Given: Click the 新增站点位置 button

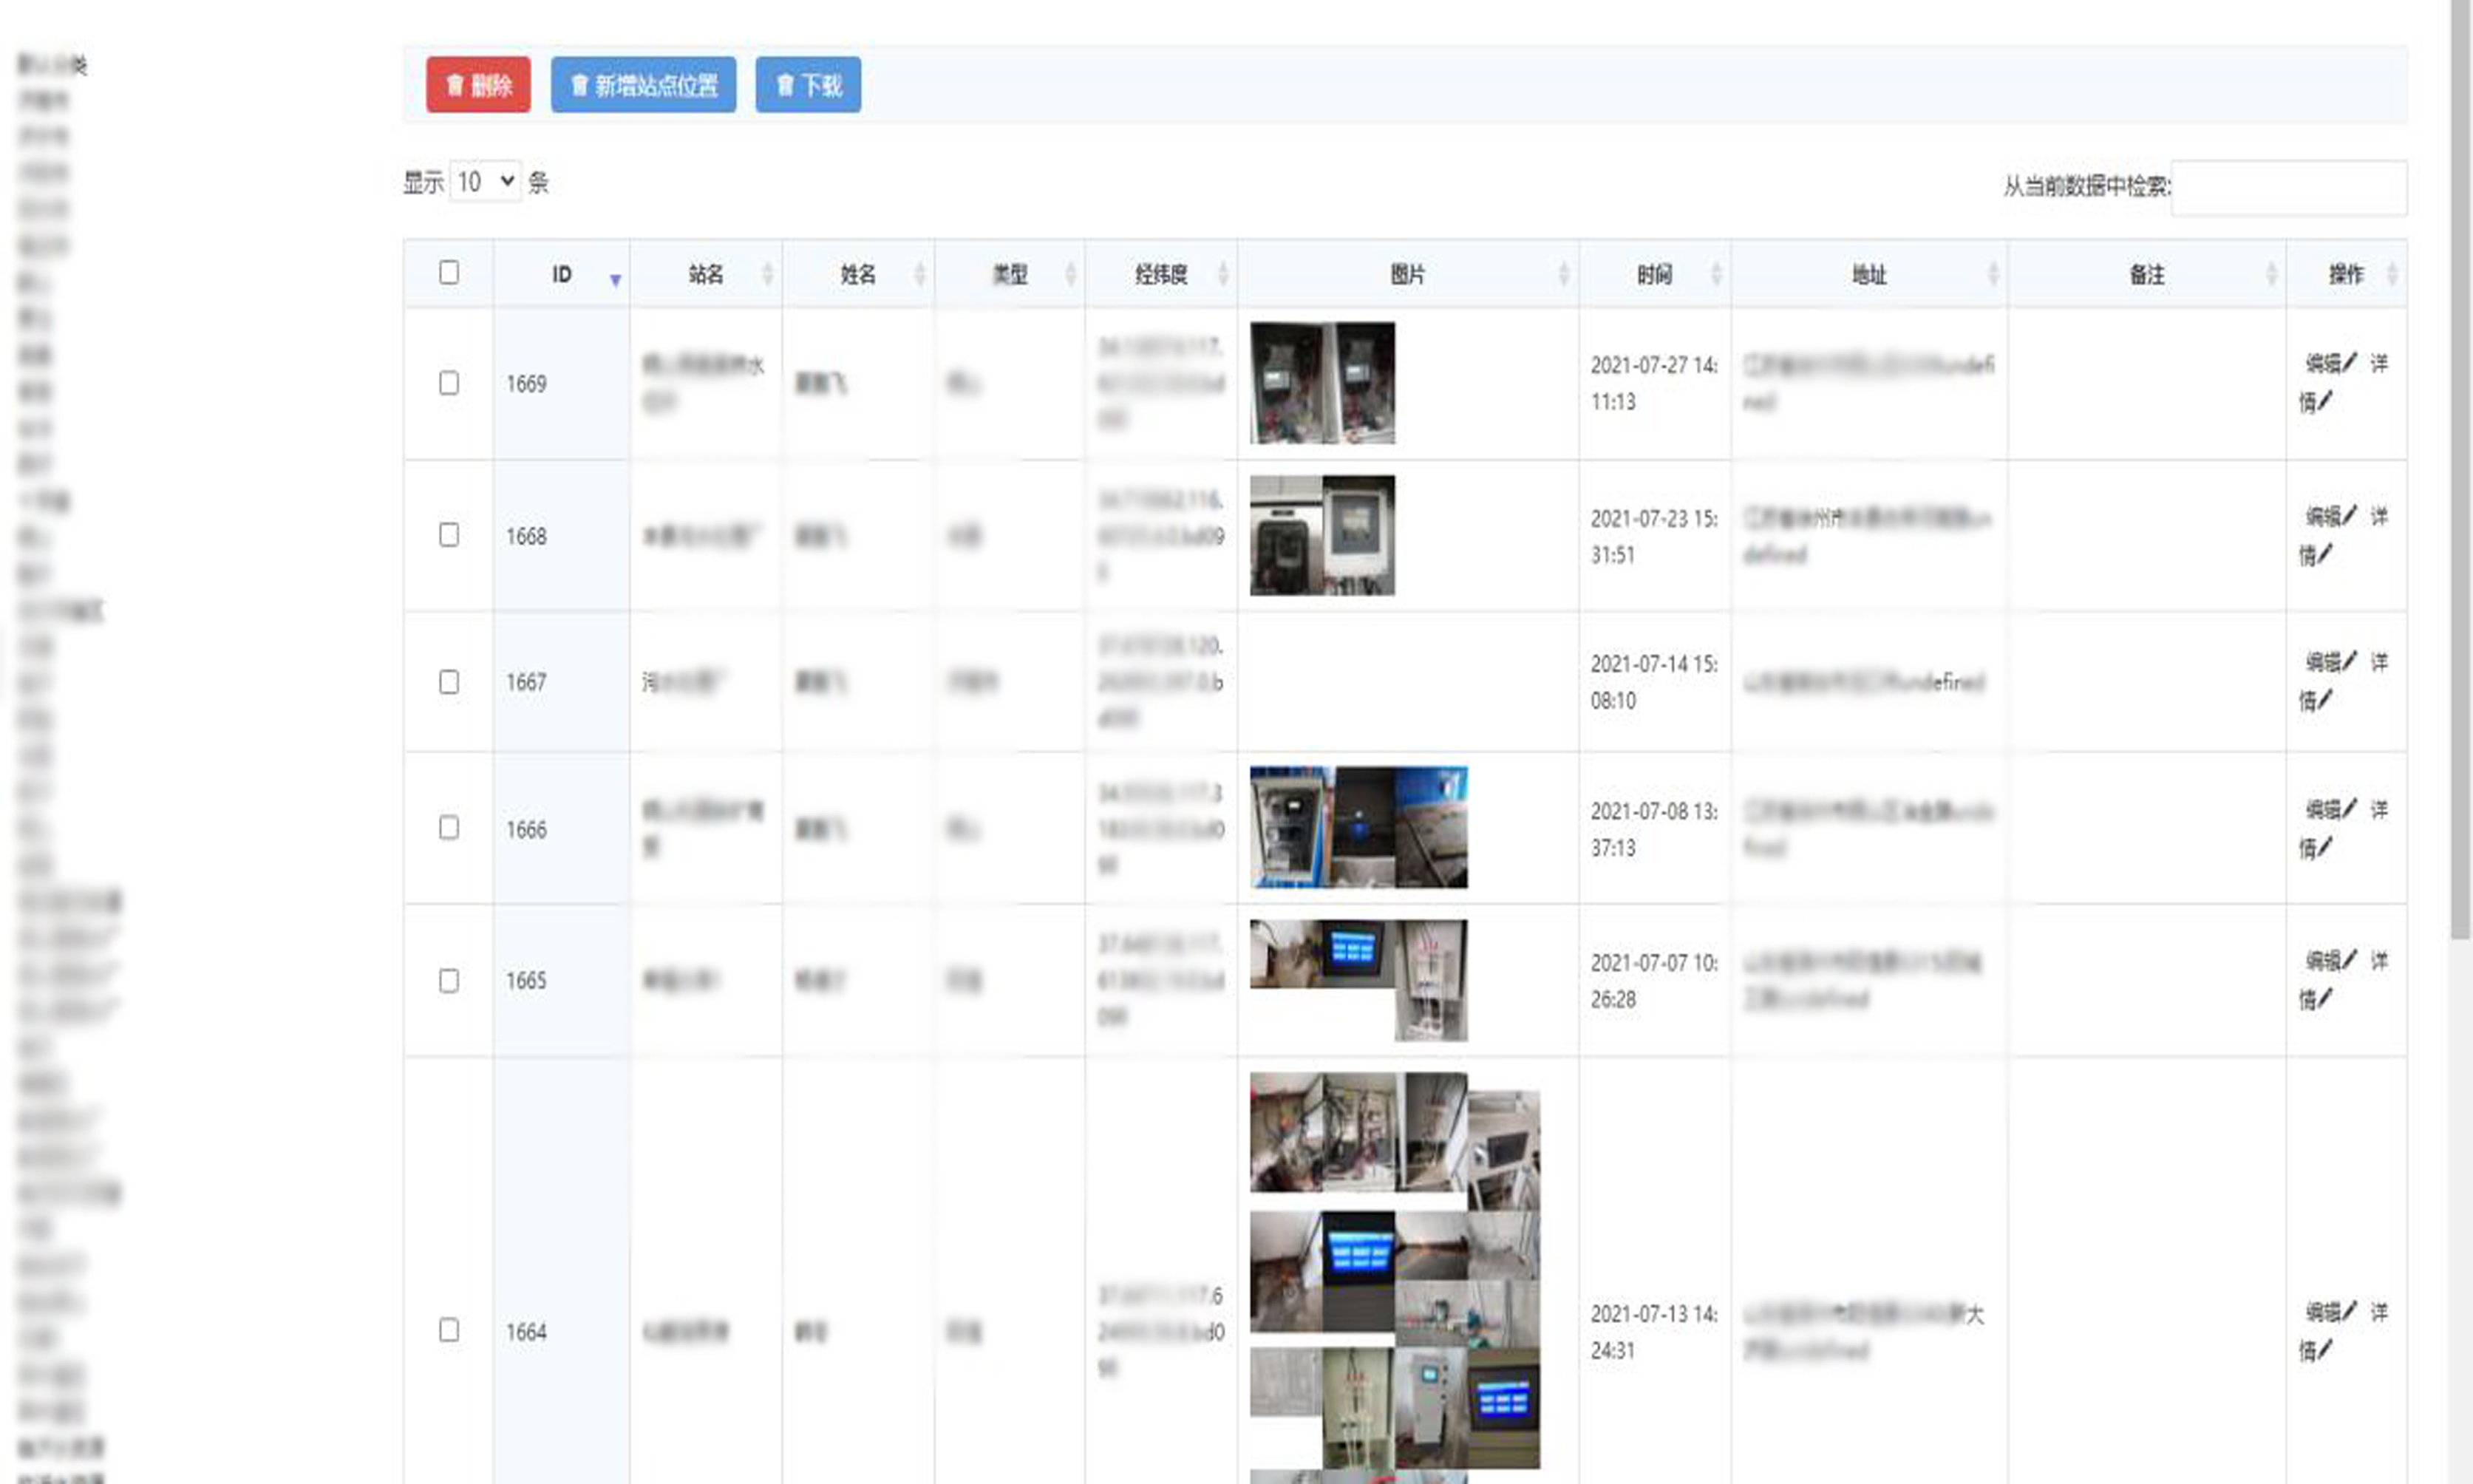Looking at the screenshot, I should click(x=643, y=85).
